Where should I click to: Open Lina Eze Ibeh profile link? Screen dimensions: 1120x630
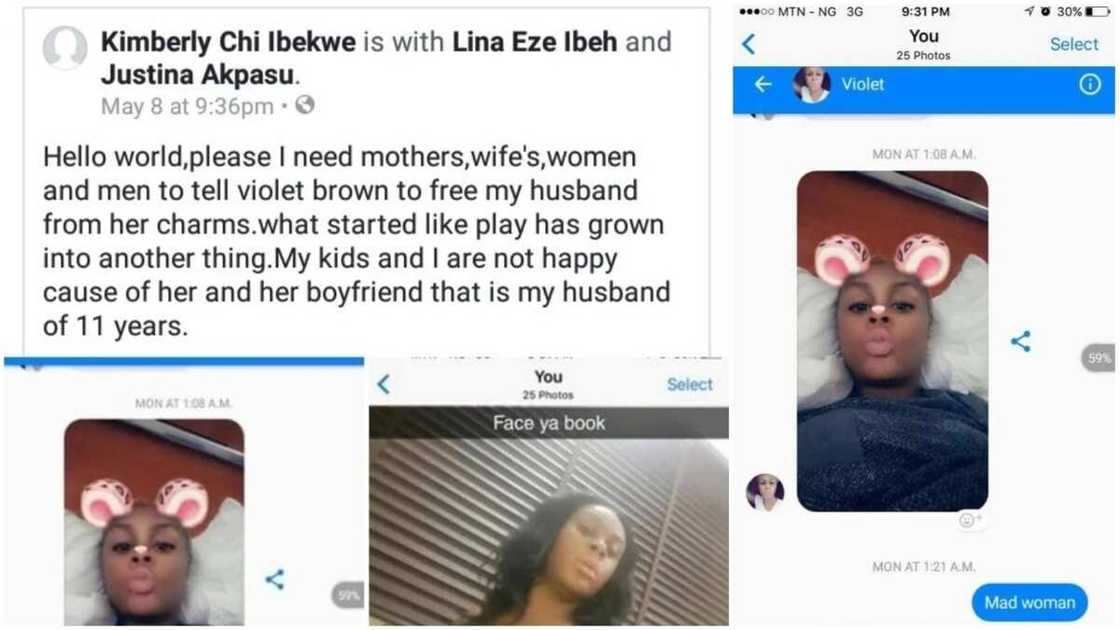(534, 42)
